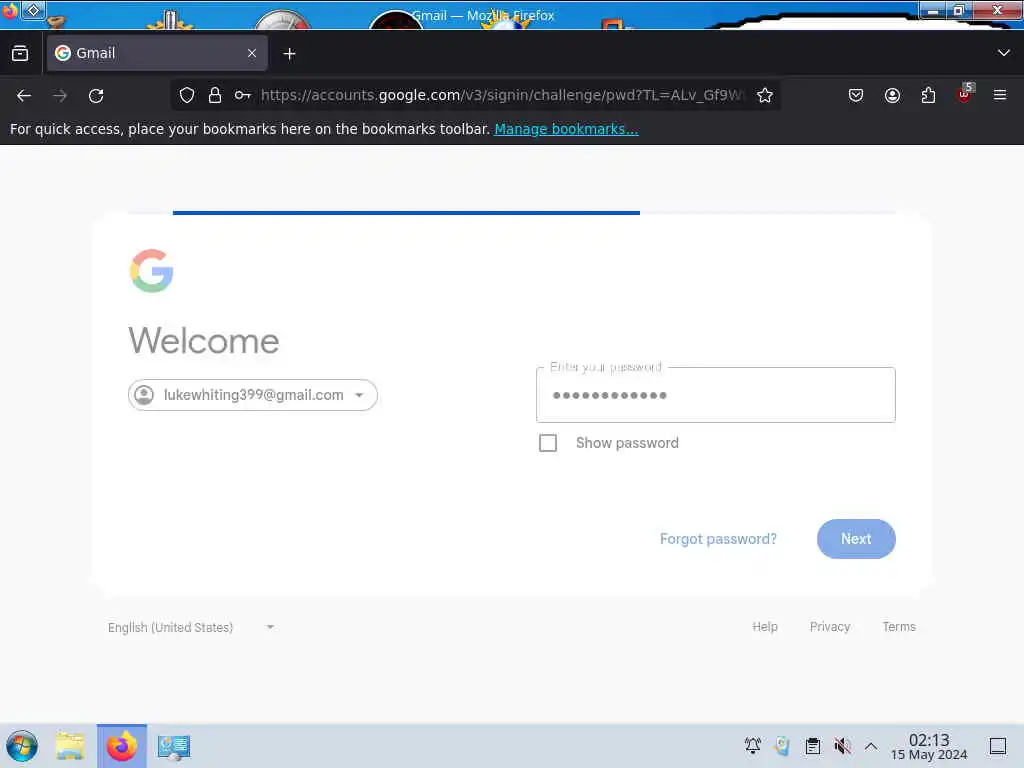Open the file manager from taskbar
1024x768 pixels.
70,746
